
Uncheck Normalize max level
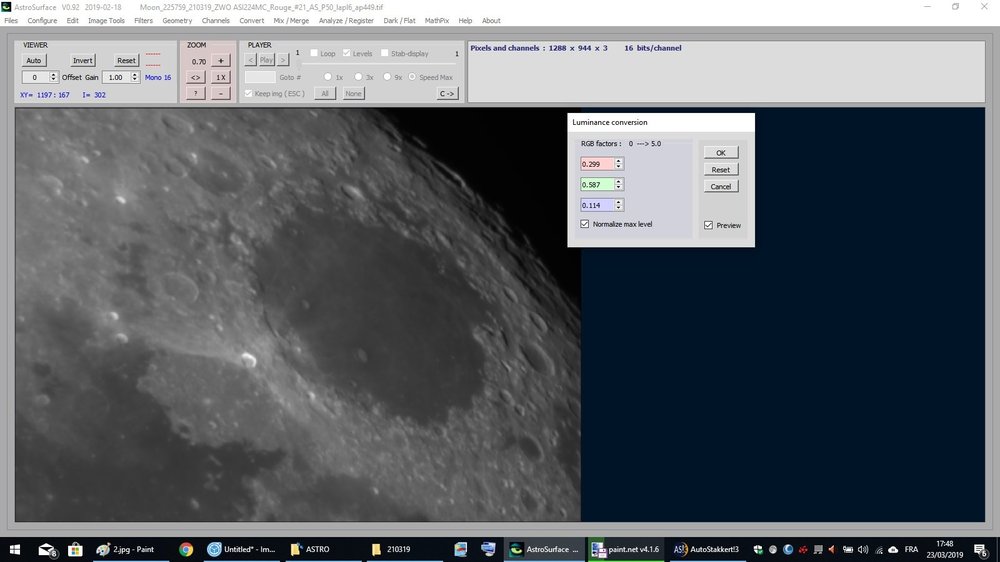click(585, 224)
